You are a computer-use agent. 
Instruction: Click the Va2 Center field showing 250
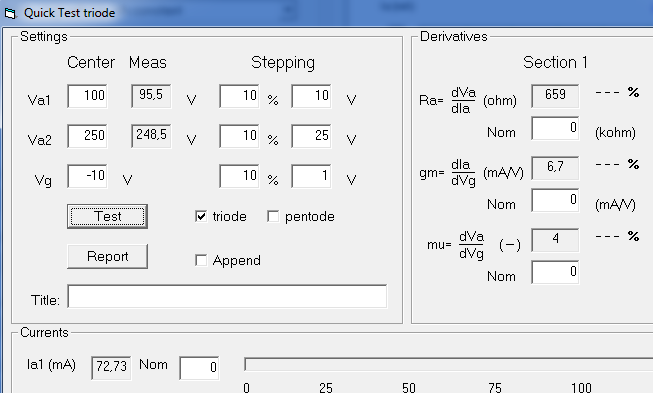(x=87, y=136)
